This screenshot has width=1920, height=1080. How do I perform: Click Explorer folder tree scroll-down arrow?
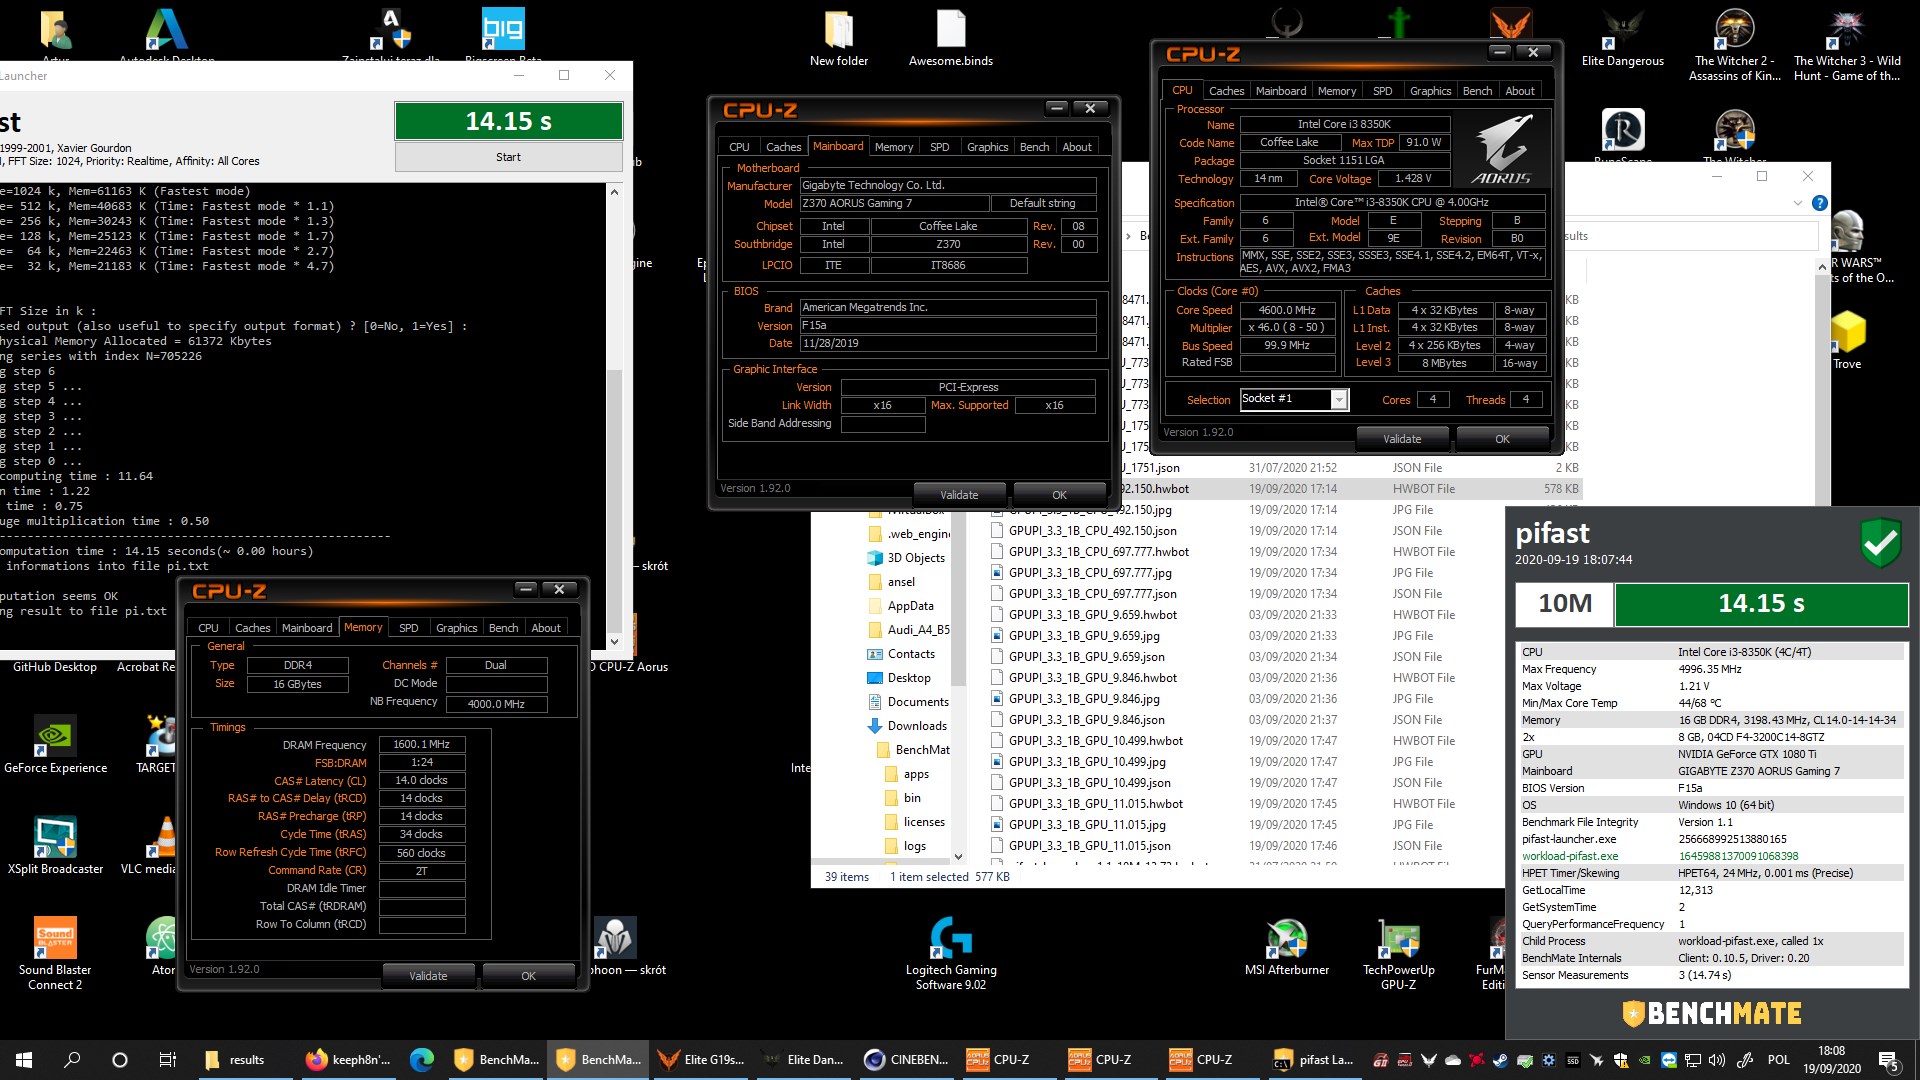(x=958, y=856)
